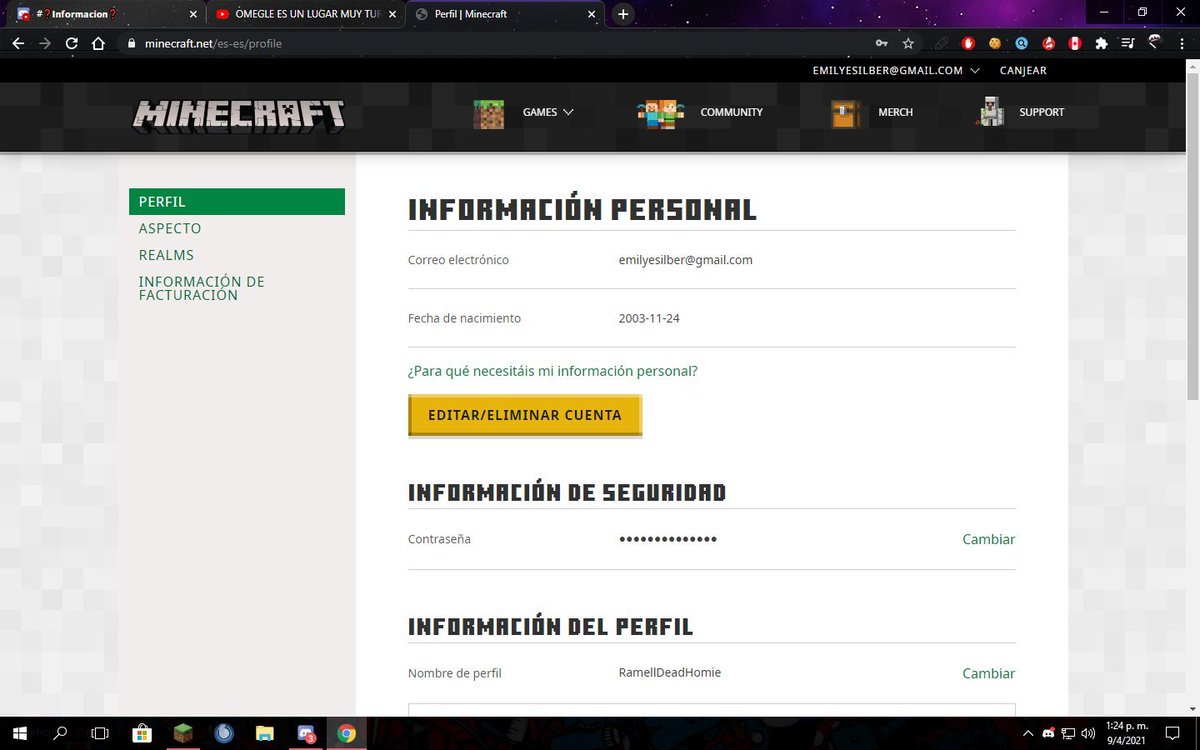
Task: Go back with the browser back arrow
Action: coord(18,43)
